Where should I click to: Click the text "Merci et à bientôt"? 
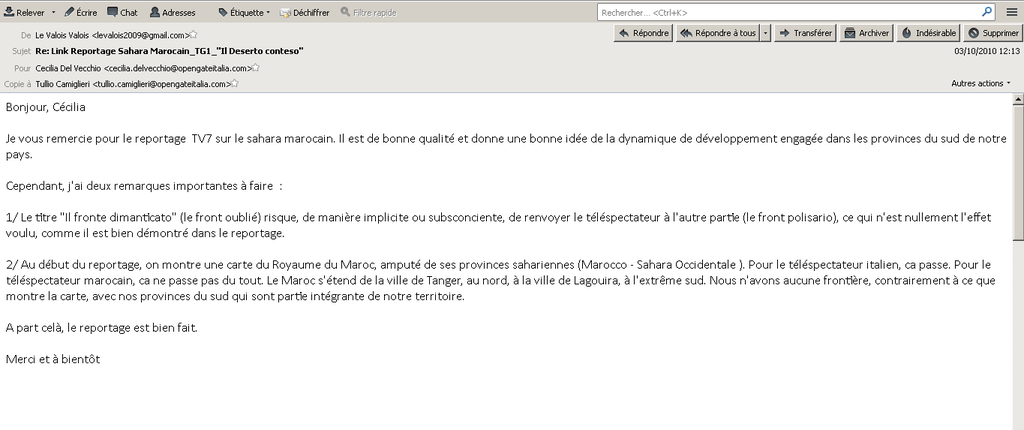pos(53,359)
